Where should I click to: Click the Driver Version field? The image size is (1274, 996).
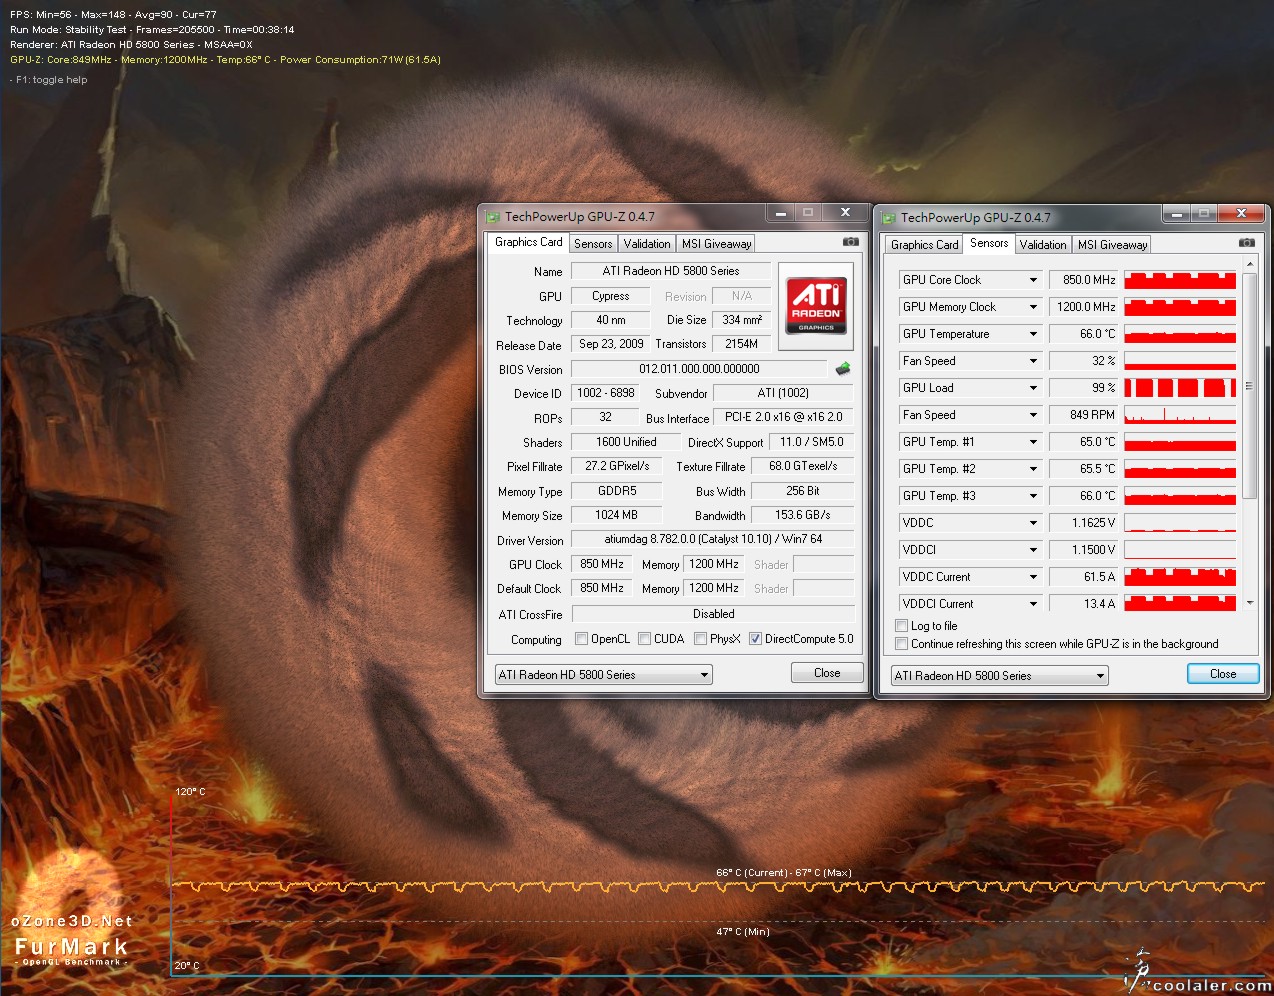pos(713,539)
